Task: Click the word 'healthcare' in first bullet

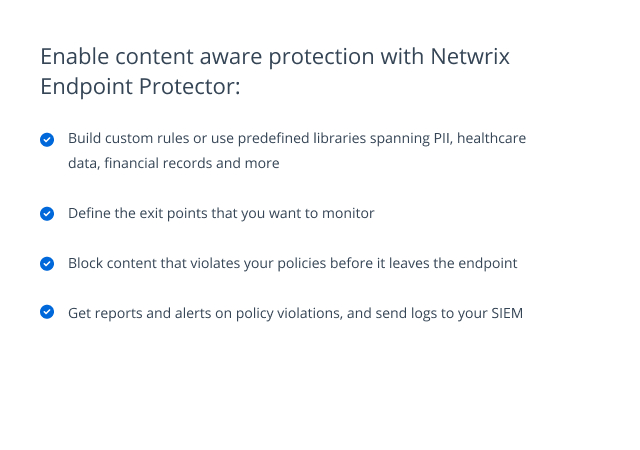Action: (491, 138)
